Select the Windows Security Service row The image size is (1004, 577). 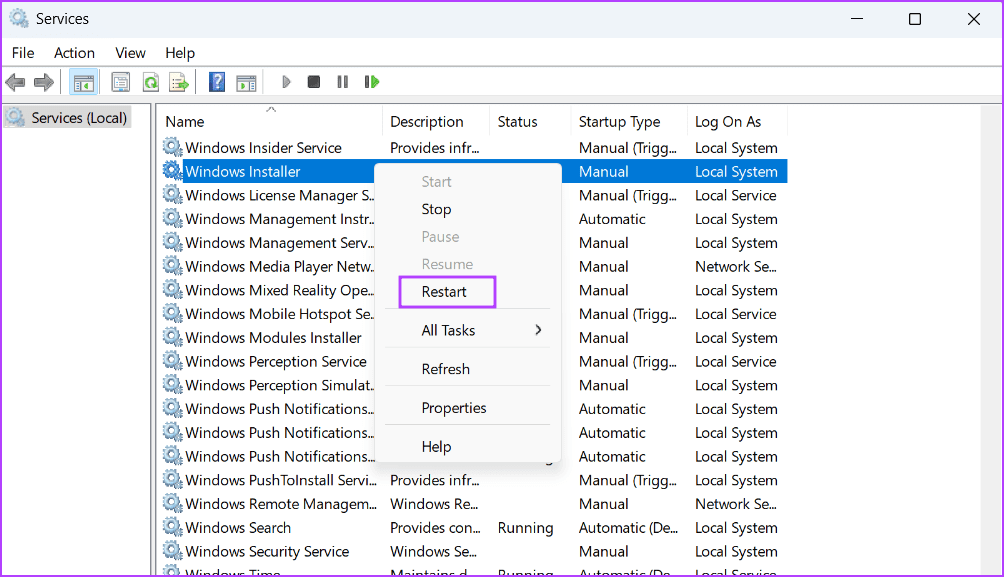[474, 551]
